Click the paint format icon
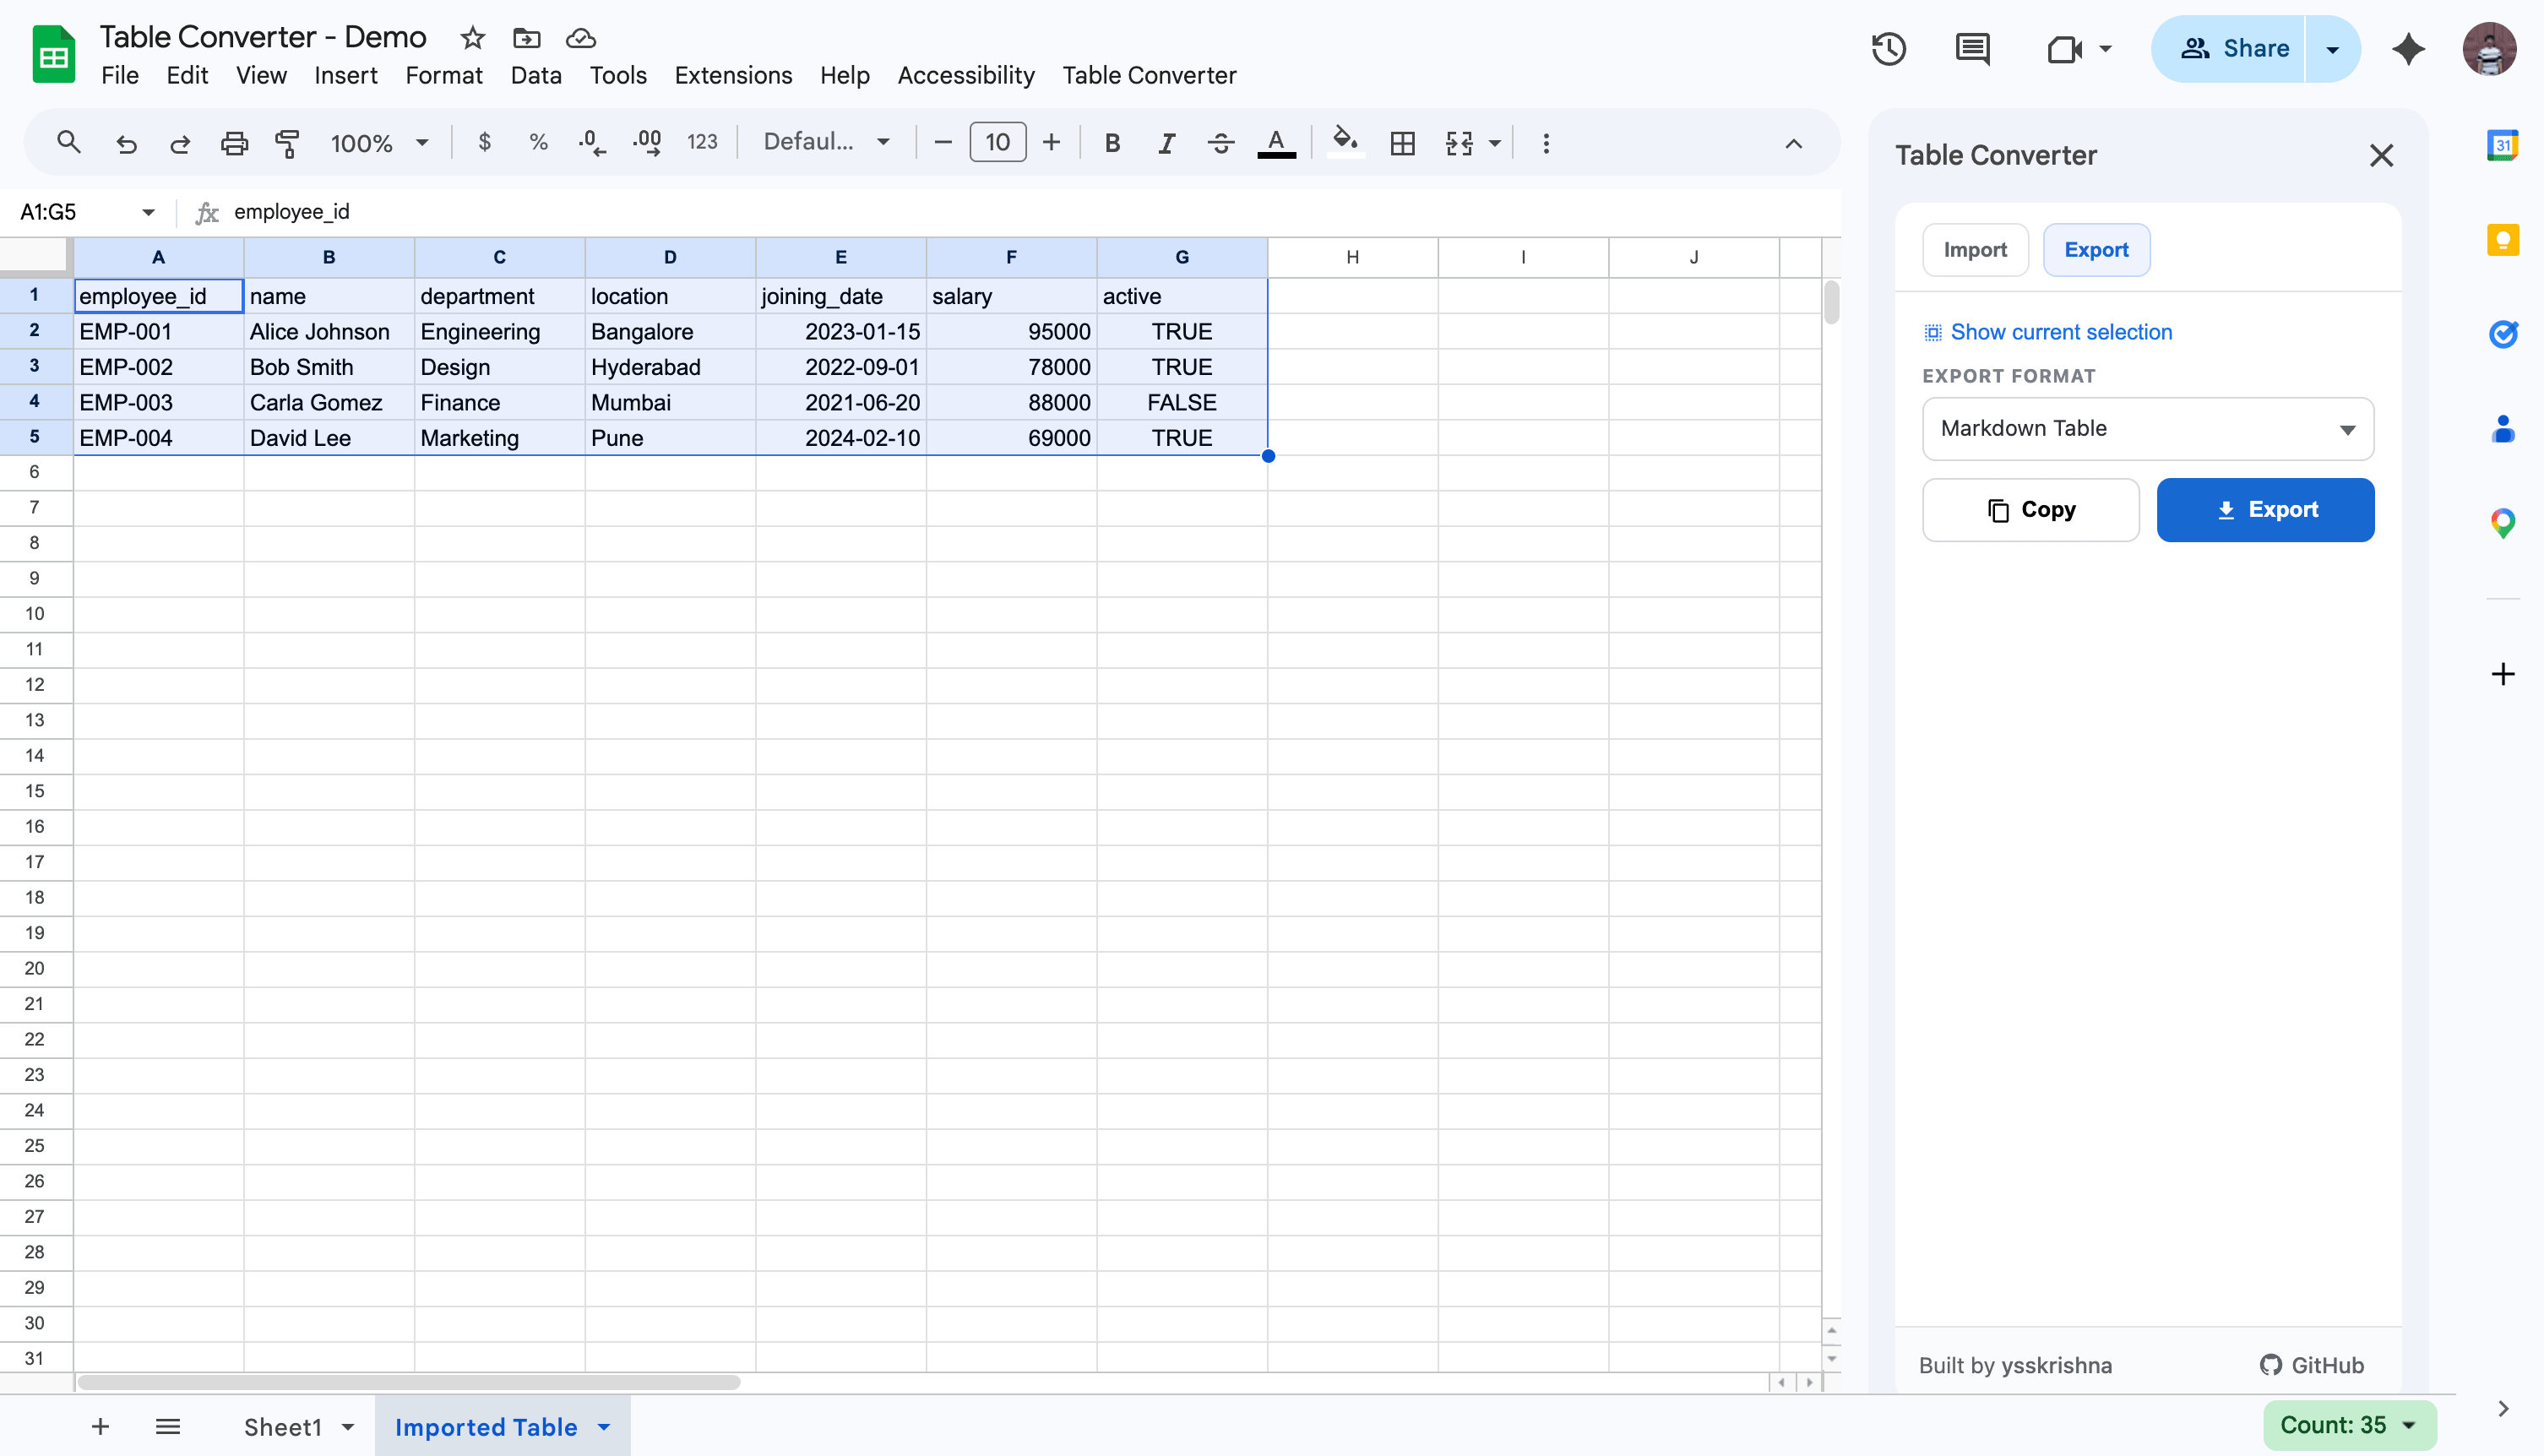This screenshot has width=2544, height=1456. 287,143
